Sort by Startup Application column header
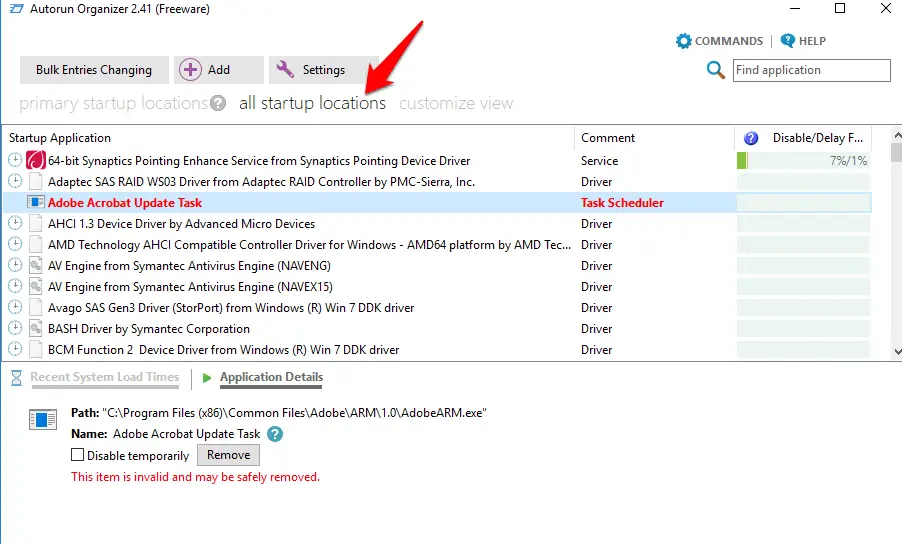The image size is (902, 544). tap(288, 138)
